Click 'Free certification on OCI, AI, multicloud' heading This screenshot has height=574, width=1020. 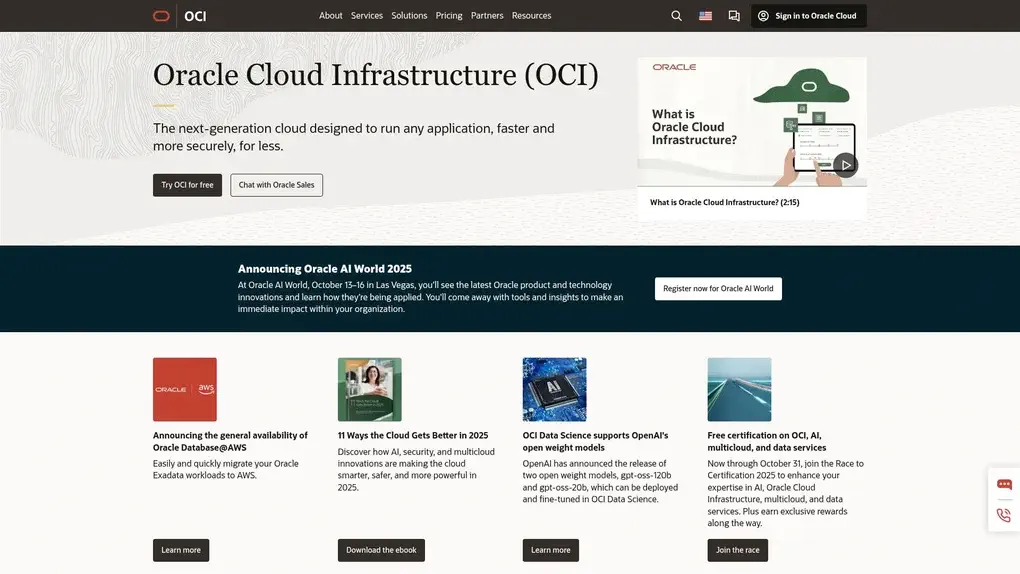(x=767, y=441)
